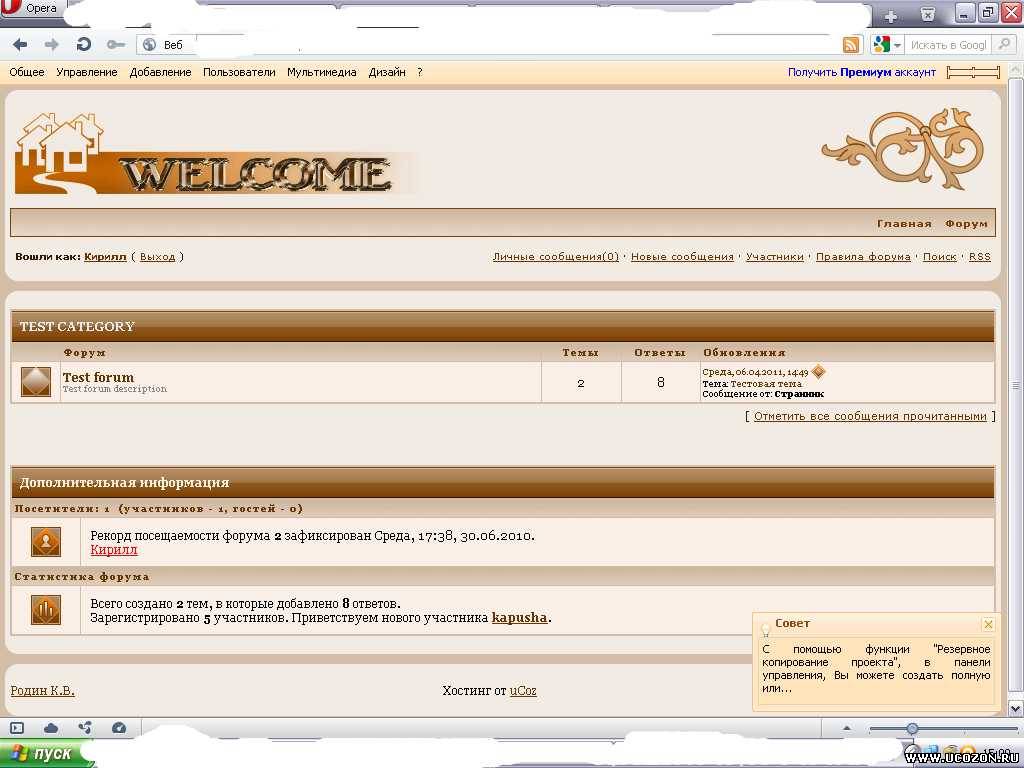1024x768 pixels.
Task: Focus the Google search input field
Action: coord(948,44)
